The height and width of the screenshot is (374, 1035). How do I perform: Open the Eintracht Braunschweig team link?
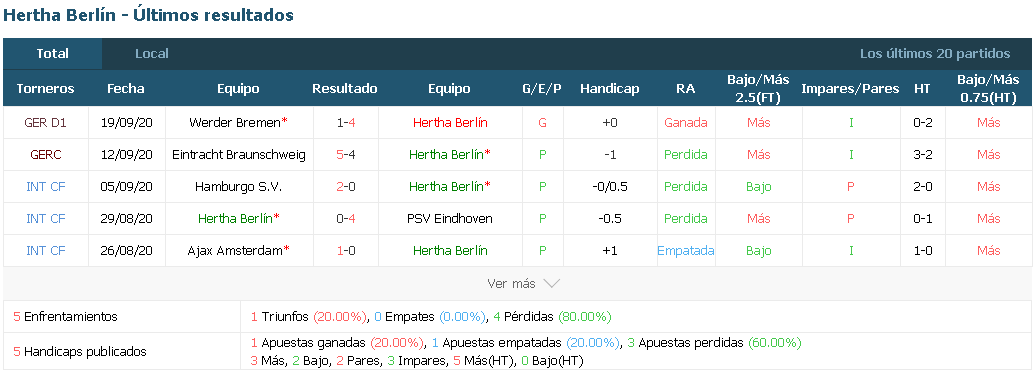point(238,154)
